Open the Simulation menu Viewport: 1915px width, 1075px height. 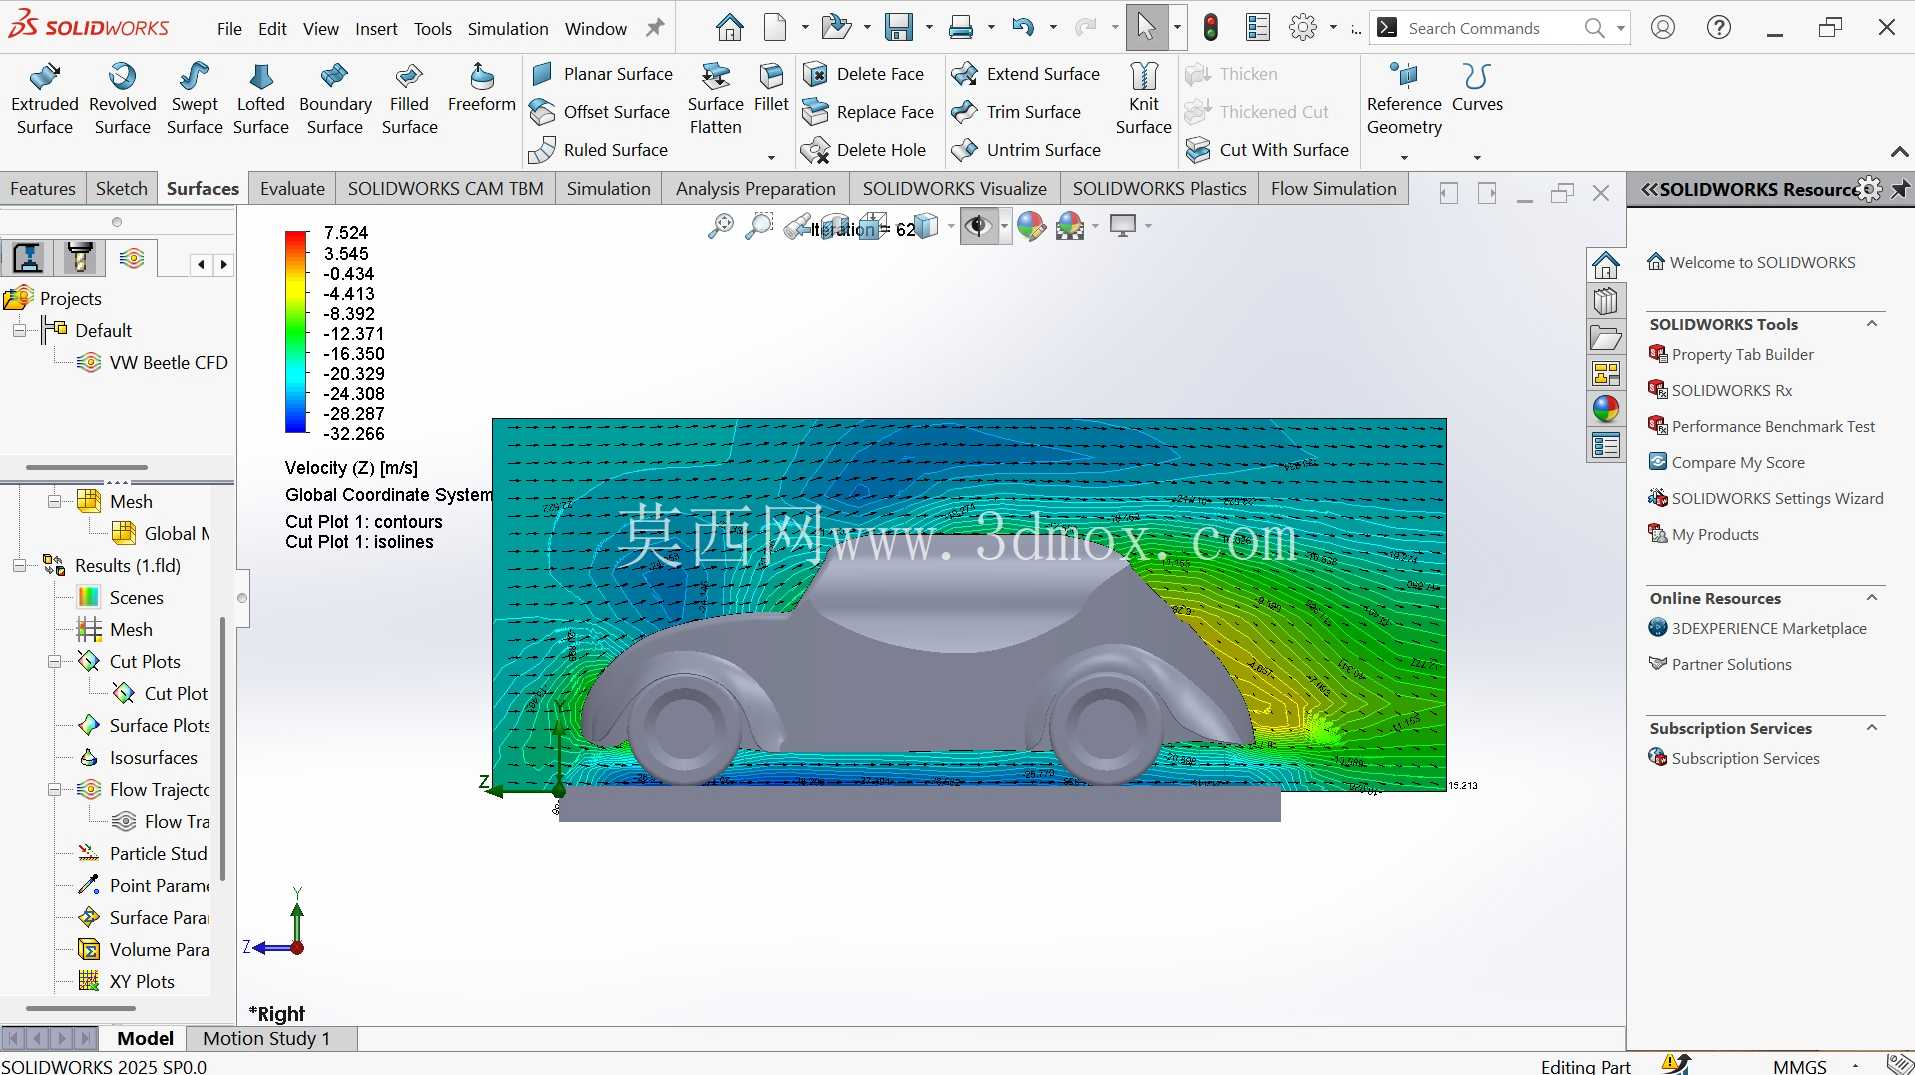pos(508,29)
